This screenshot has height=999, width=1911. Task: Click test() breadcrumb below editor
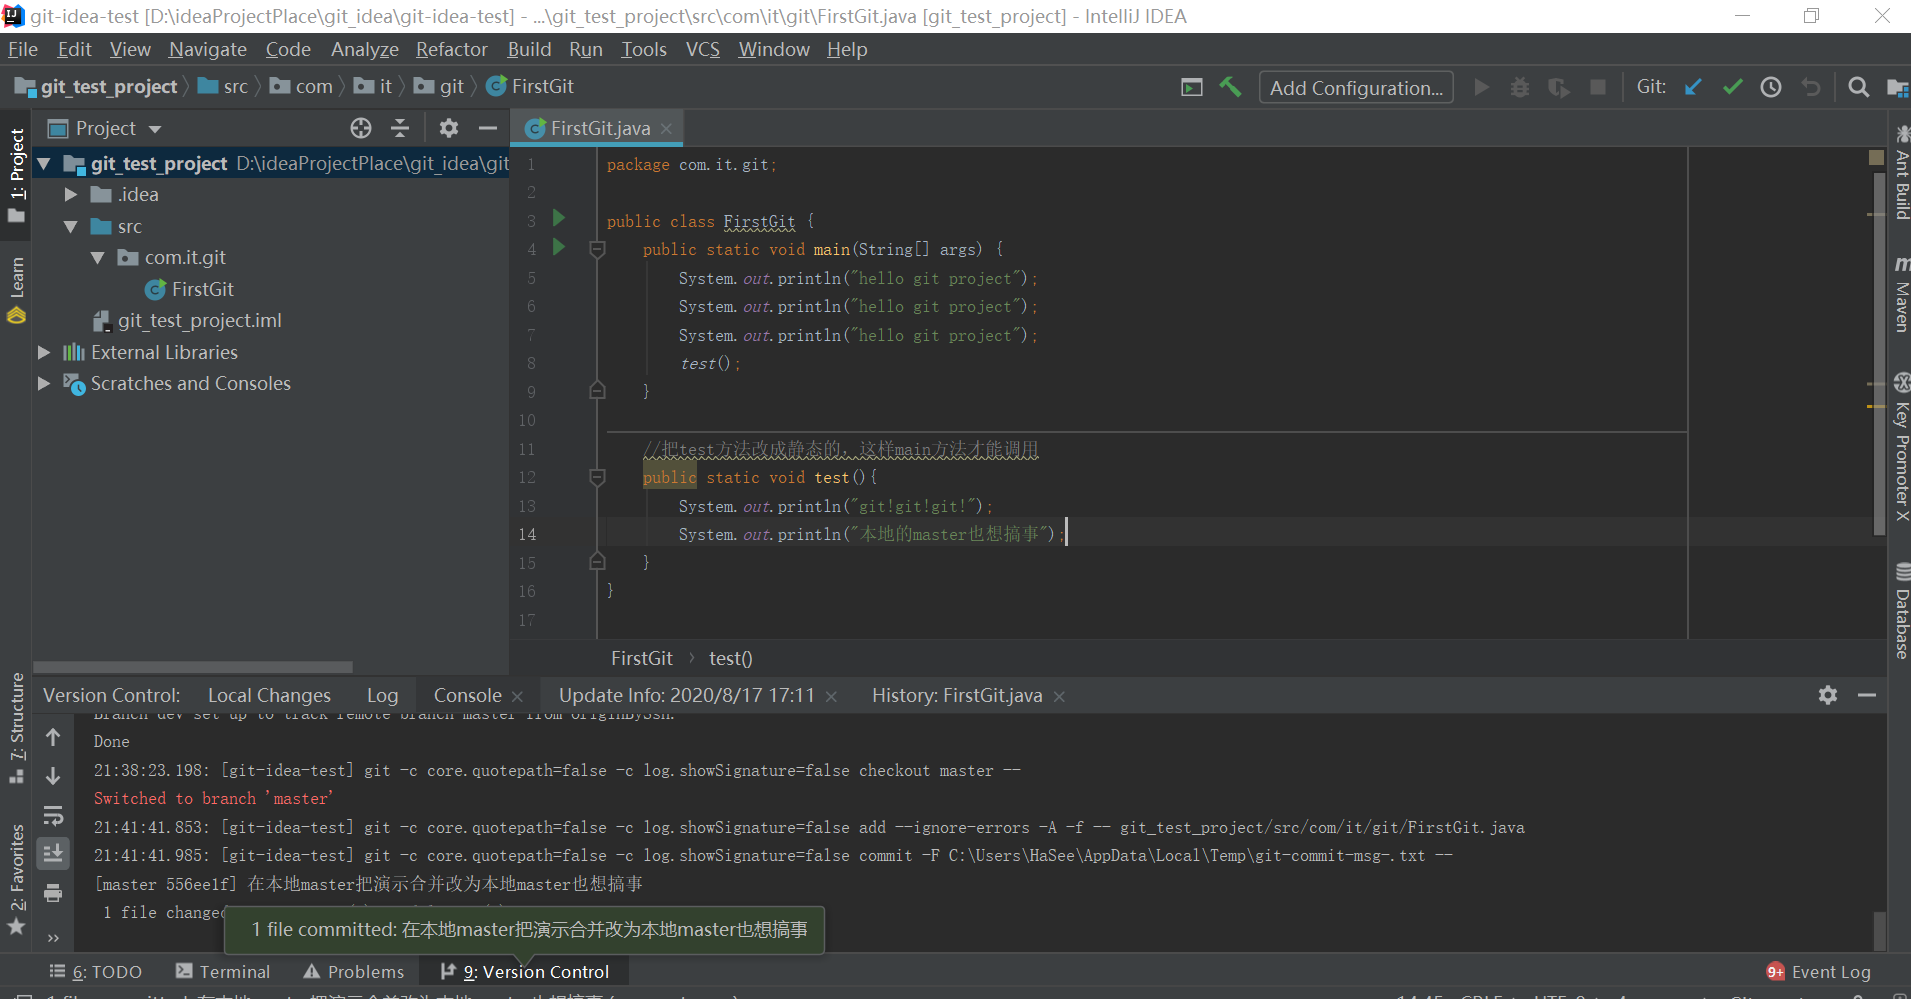pyautogui.click(x=731, y=658)
